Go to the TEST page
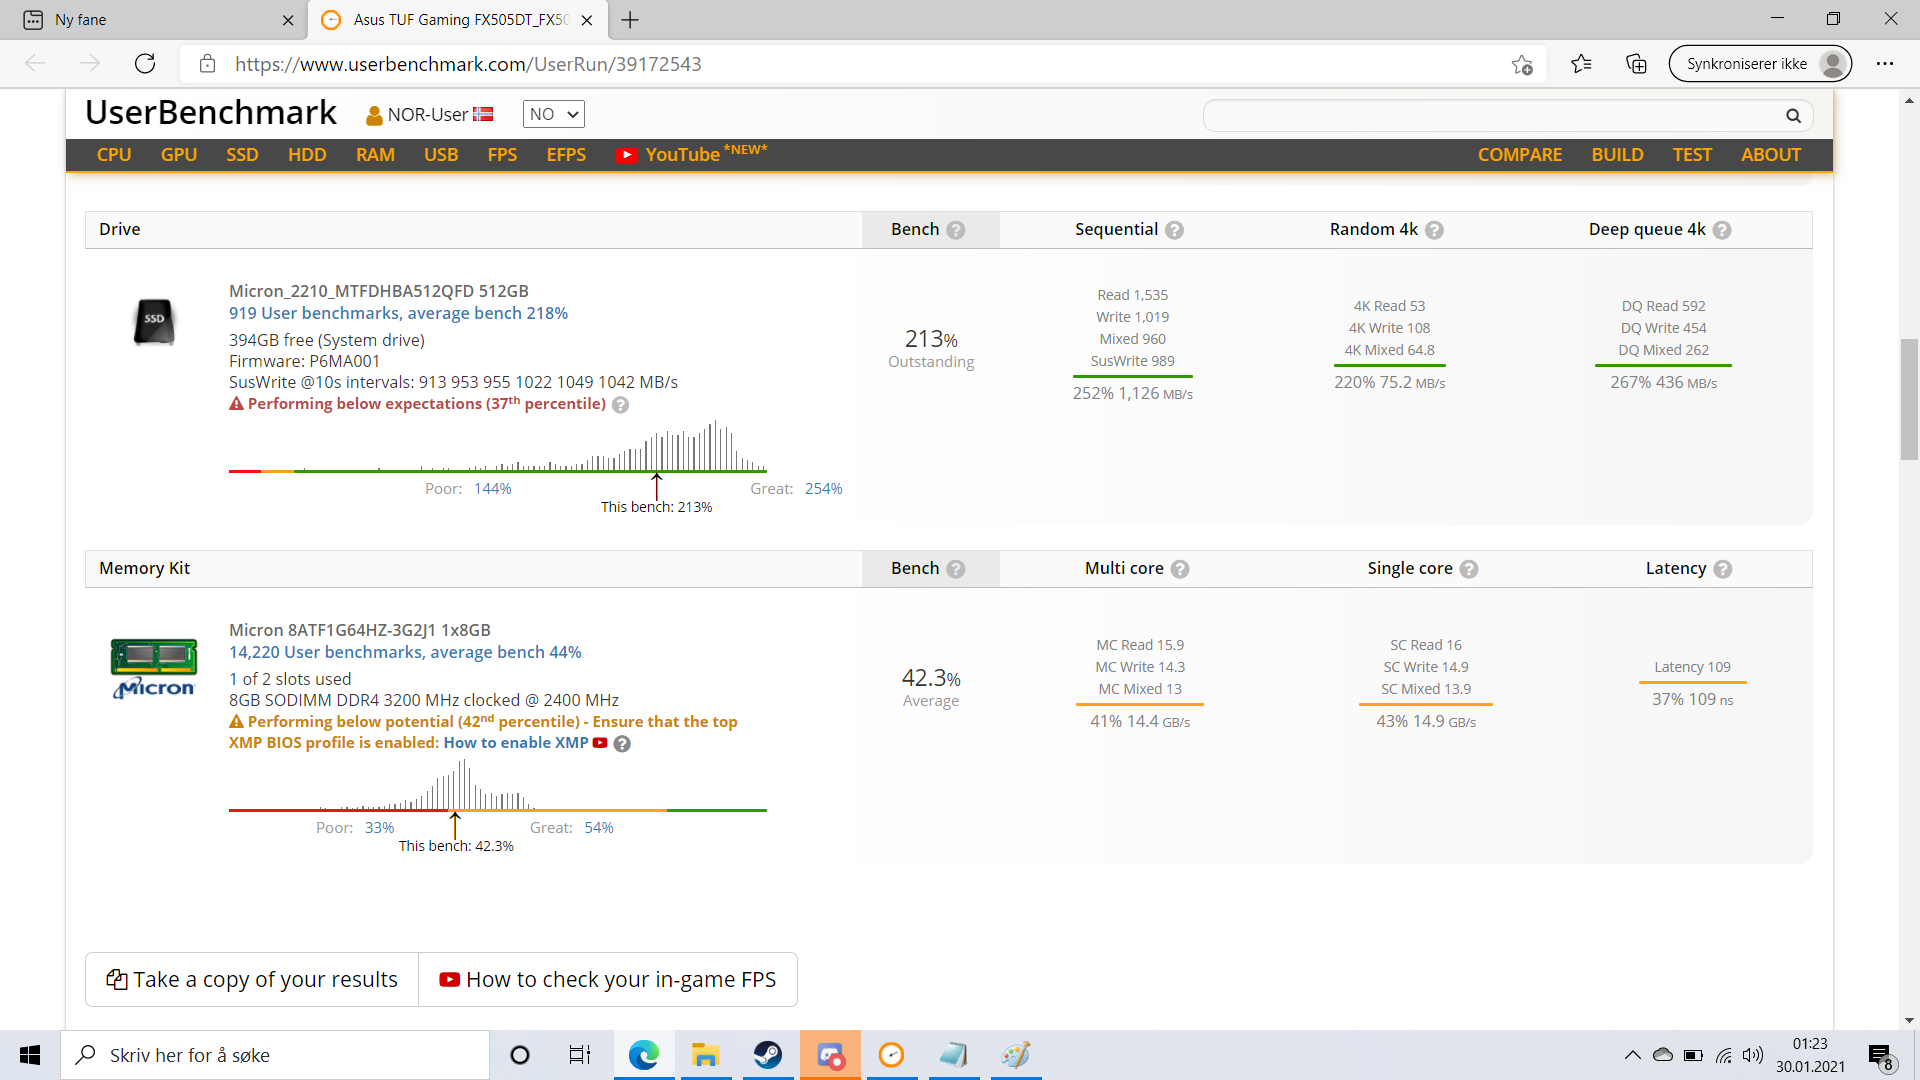 (1692, 155)
